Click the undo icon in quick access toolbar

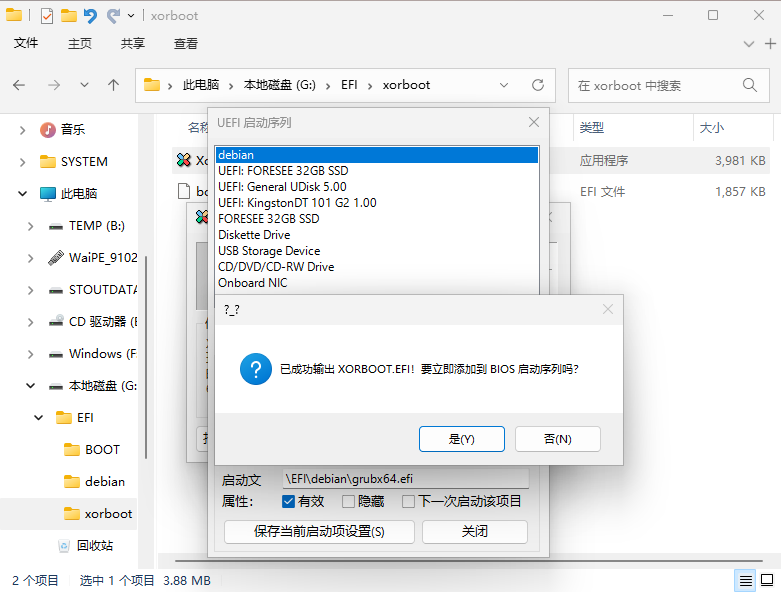point(90,16)
